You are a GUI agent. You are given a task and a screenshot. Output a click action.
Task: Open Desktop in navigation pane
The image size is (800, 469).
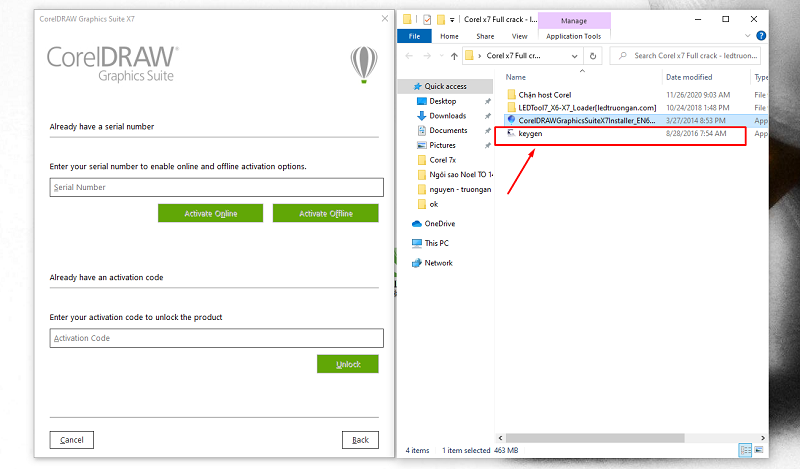click(442, 101)
